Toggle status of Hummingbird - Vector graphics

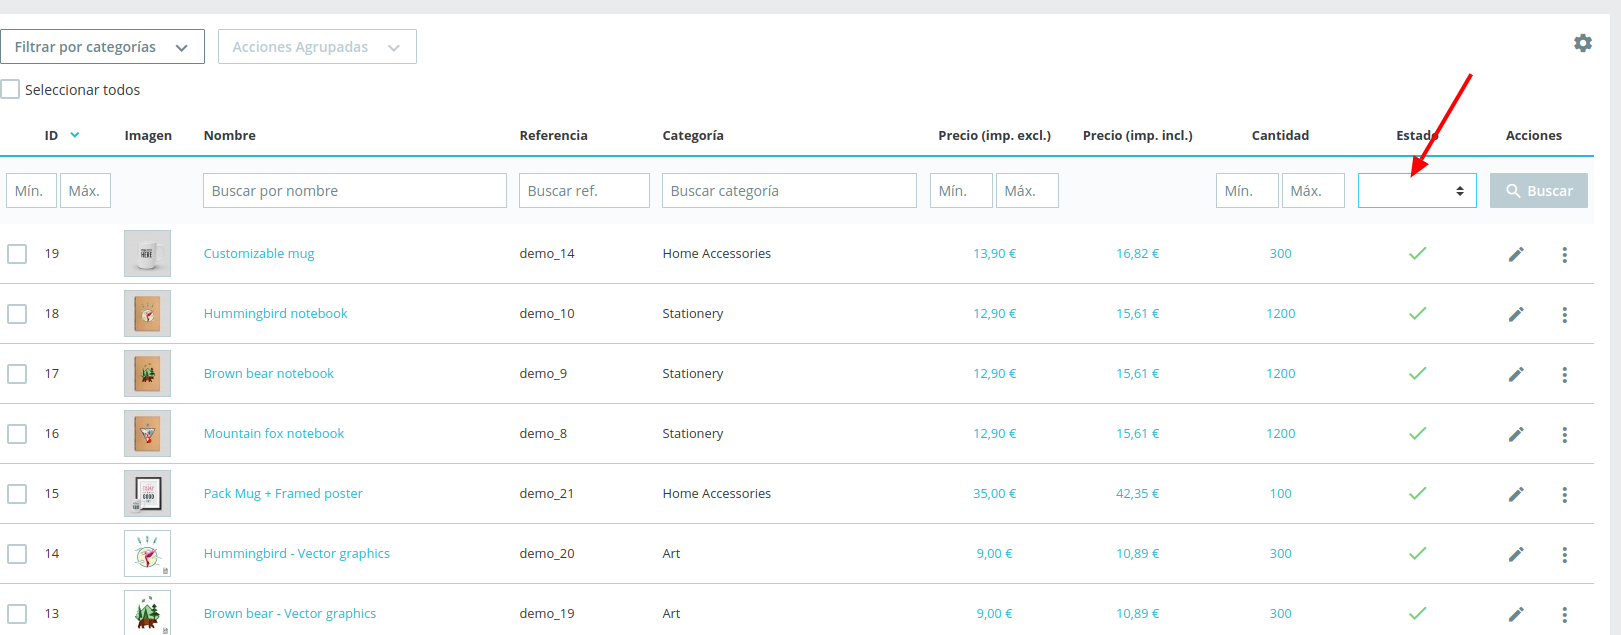1417,553
